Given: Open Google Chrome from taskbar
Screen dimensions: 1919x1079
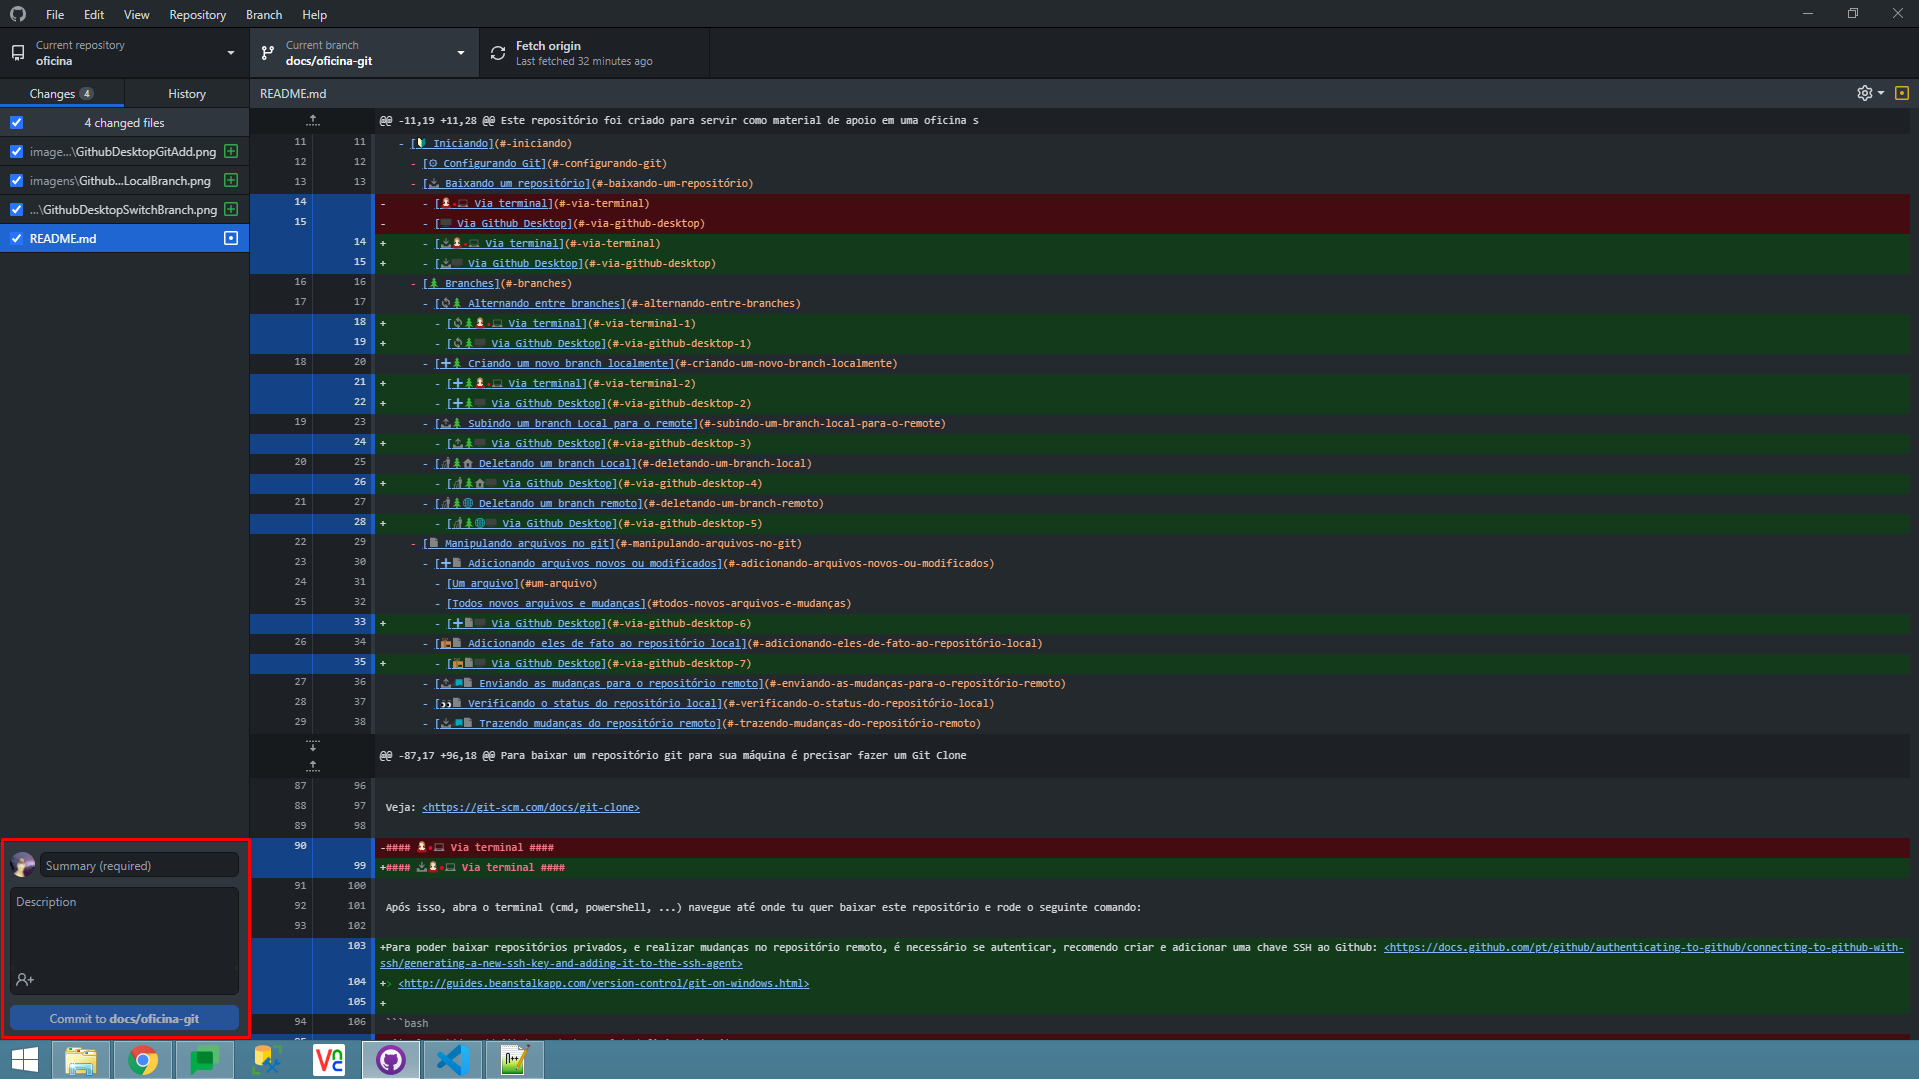Looking at the screenshot, I should pos(143,1059).
